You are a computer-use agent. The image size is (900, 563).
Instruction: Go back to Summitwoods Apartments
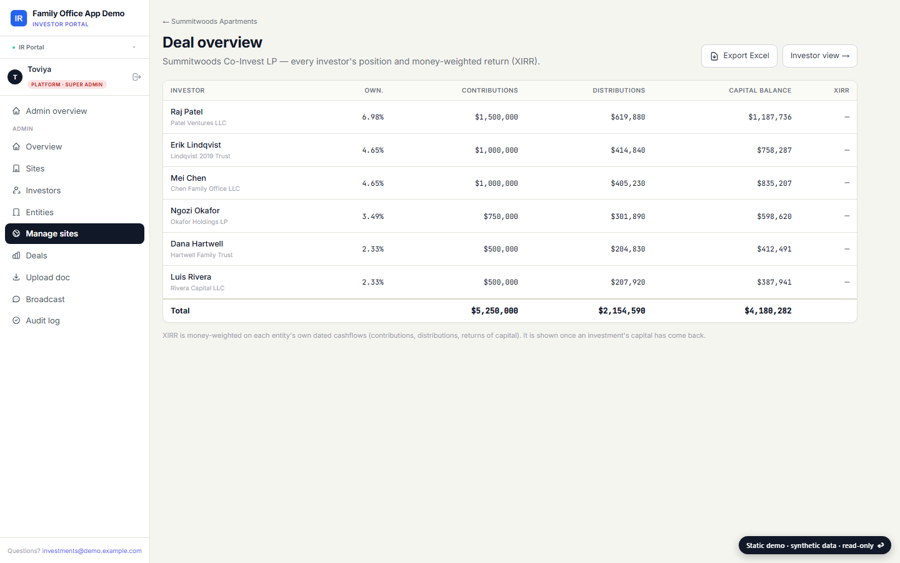[x=210, y=21]
